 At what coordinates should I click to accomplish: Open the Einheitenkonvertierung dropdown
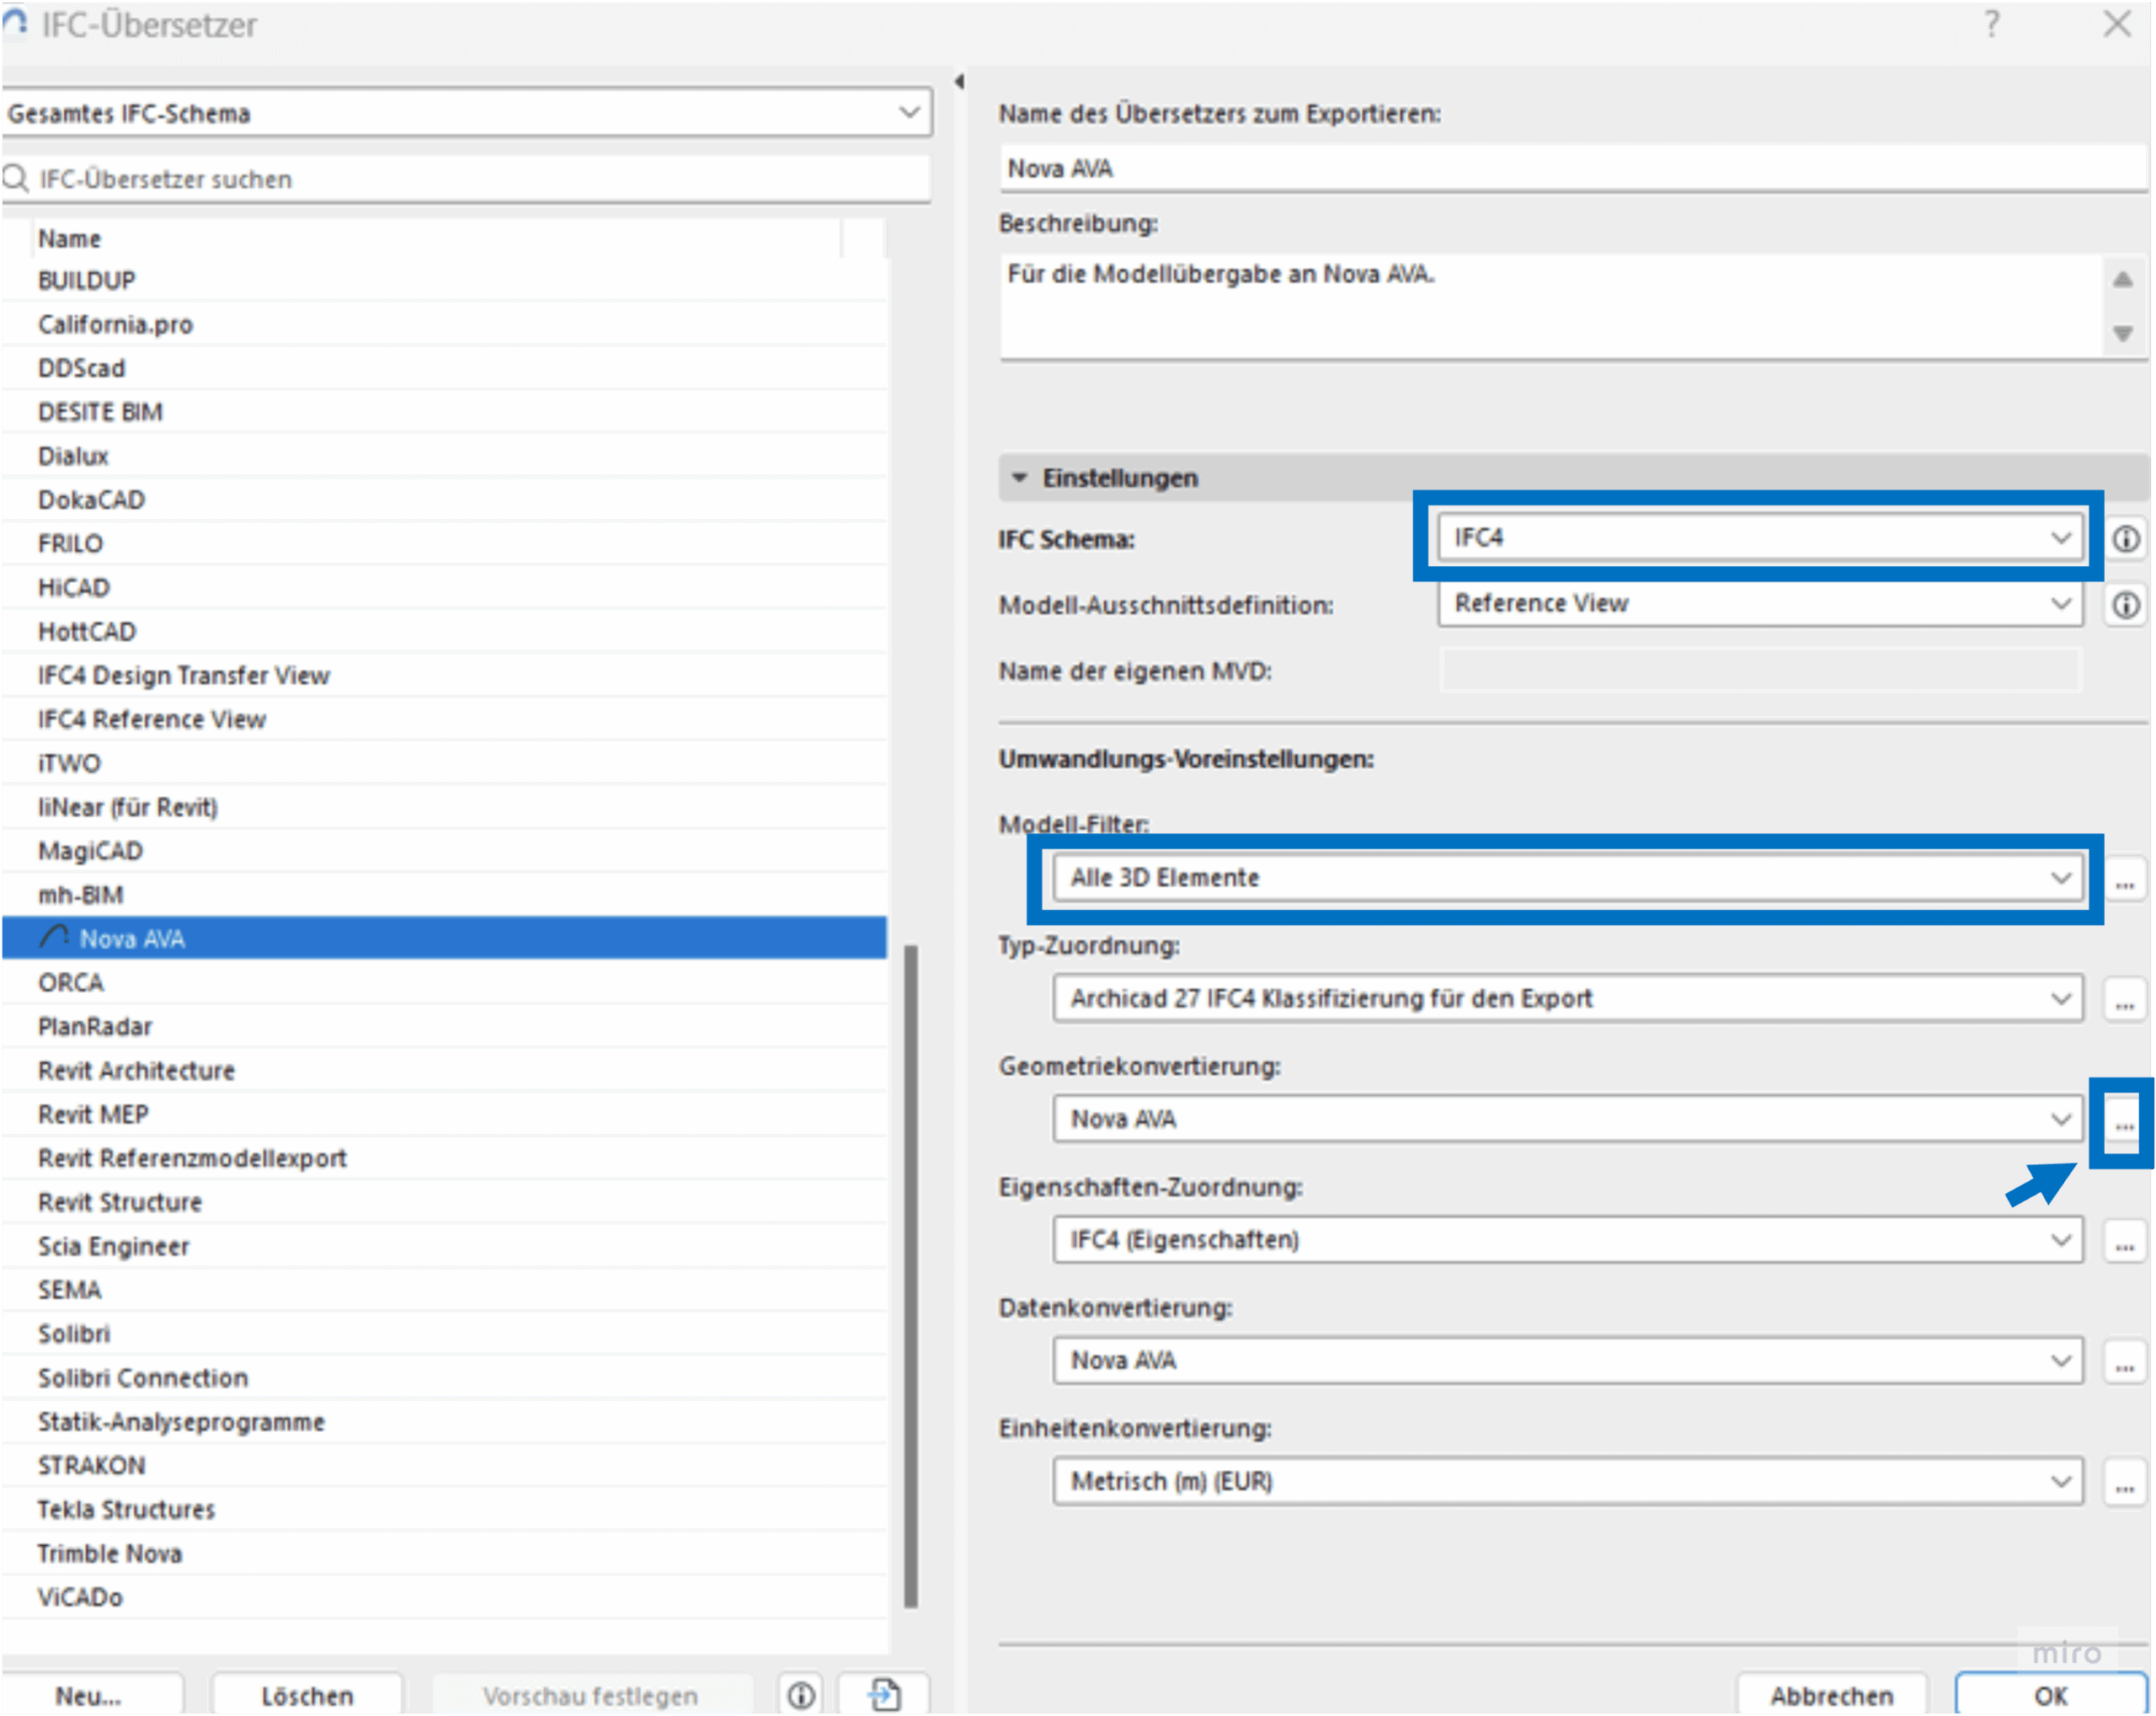click(x=1566, y=1481)
